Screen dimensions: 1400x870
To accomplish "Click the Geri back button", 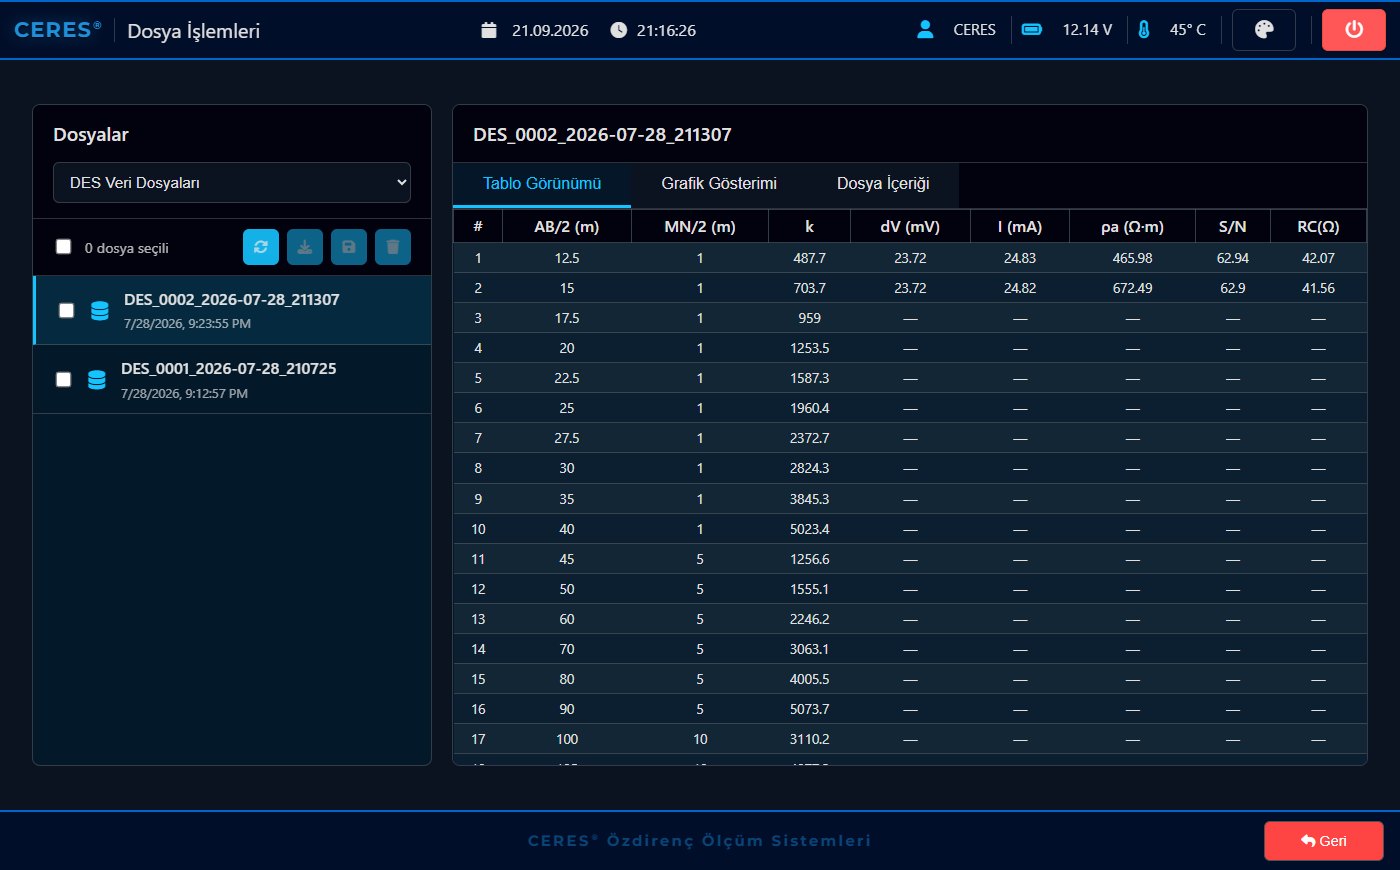I will pos(1324,841).
